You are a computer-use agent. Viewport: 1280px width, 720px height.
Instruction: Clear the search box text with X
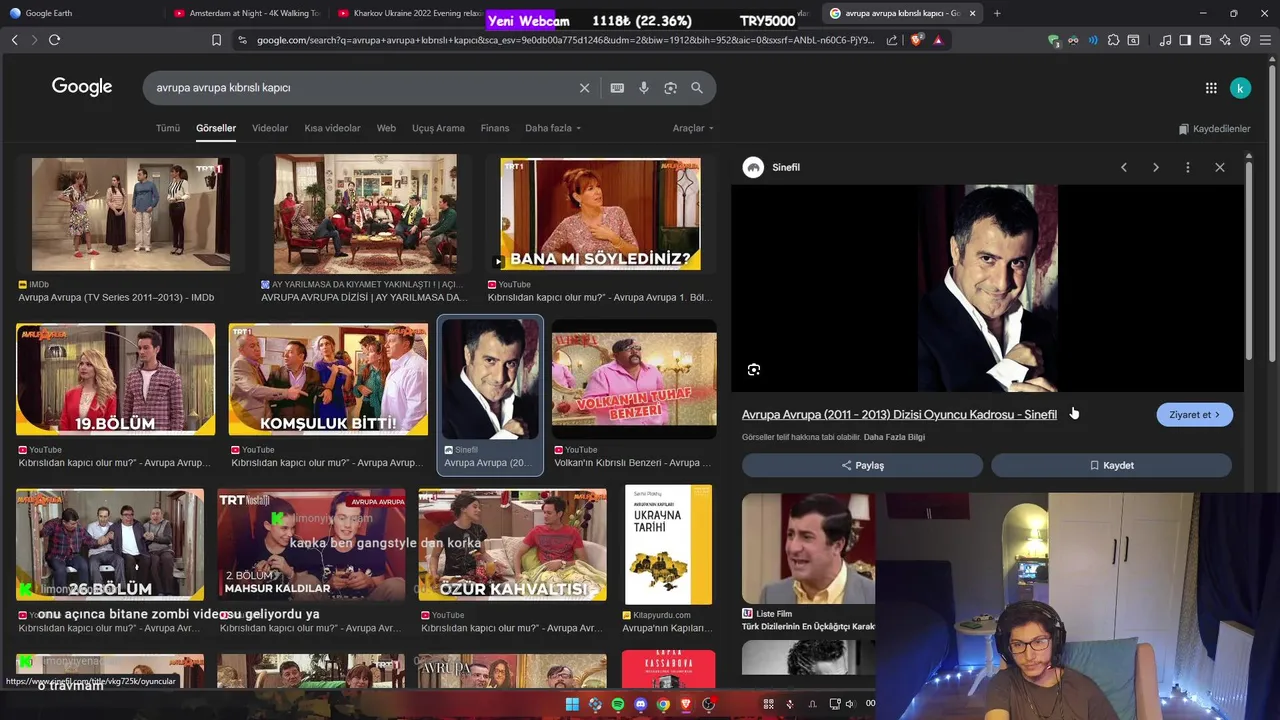585,88
